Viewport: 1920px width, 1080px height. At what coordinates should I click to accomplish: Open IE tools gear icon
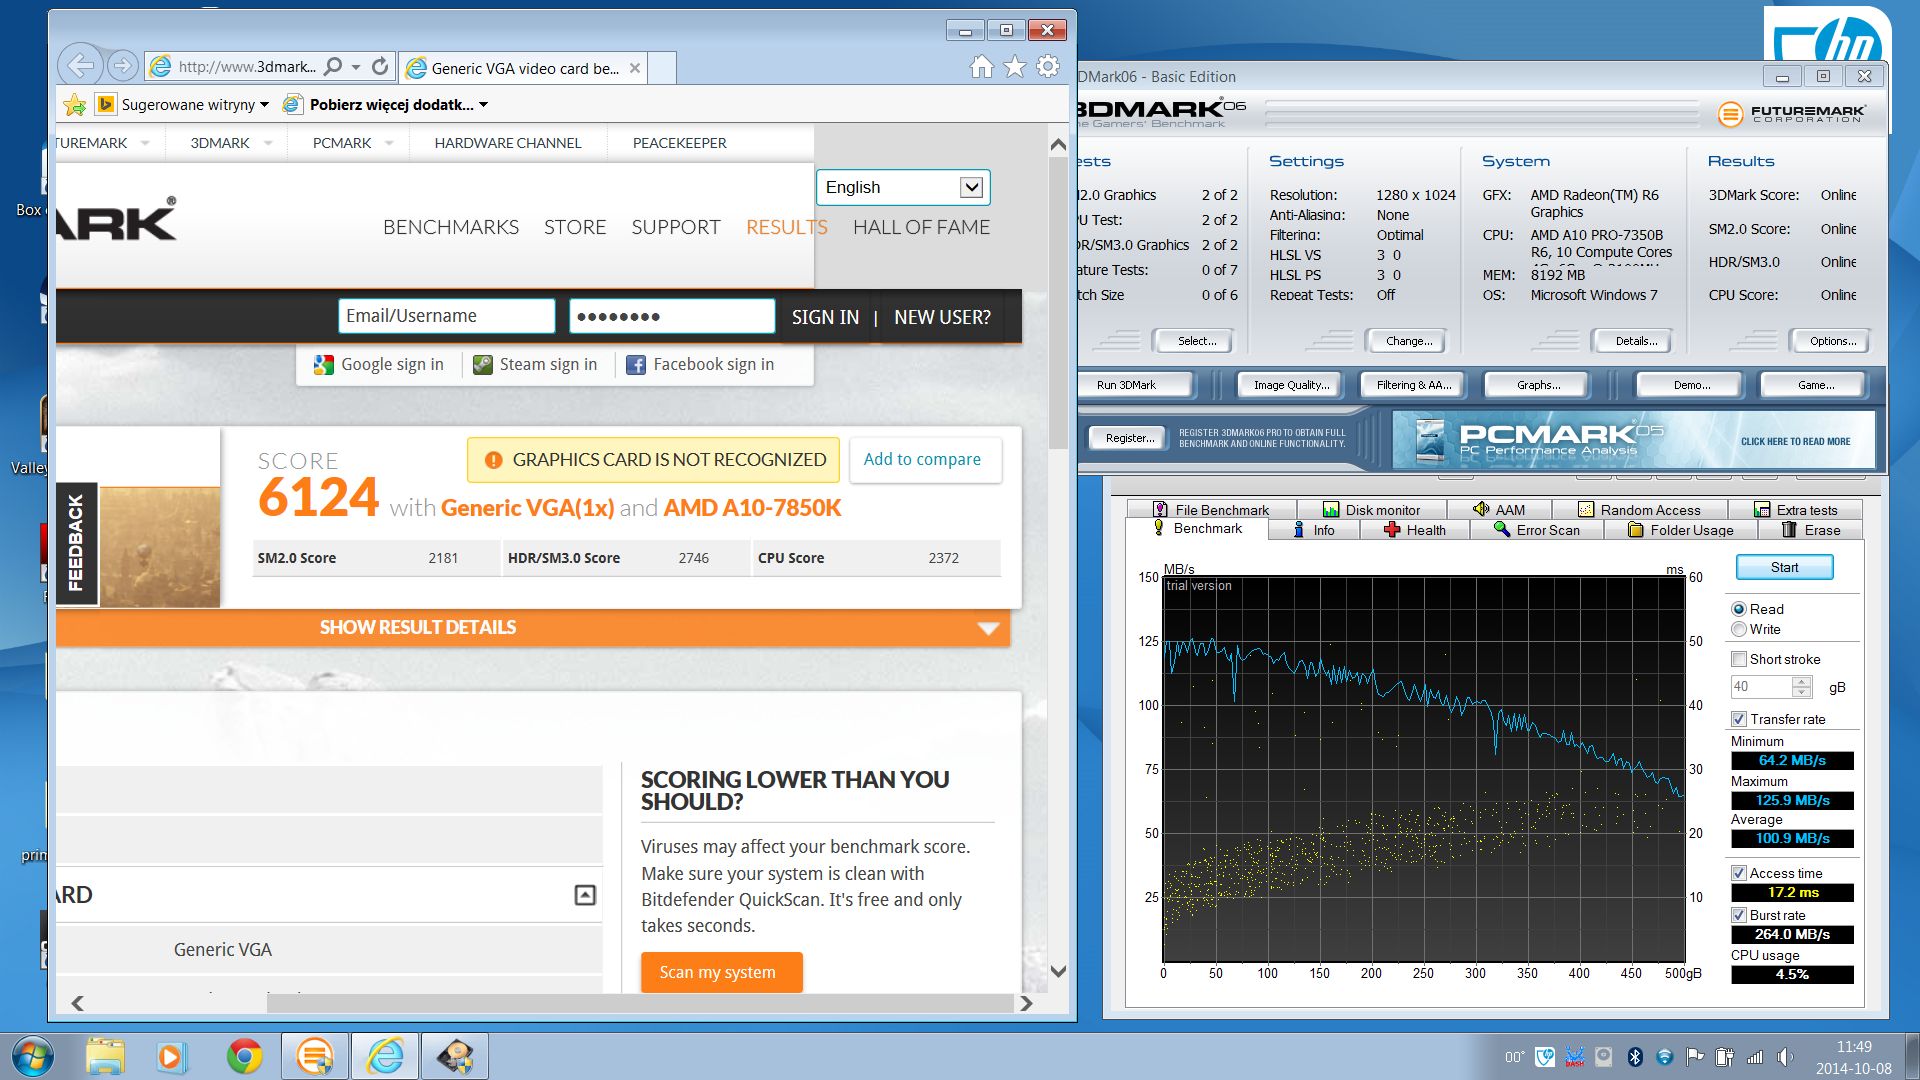pos(1047,67)
